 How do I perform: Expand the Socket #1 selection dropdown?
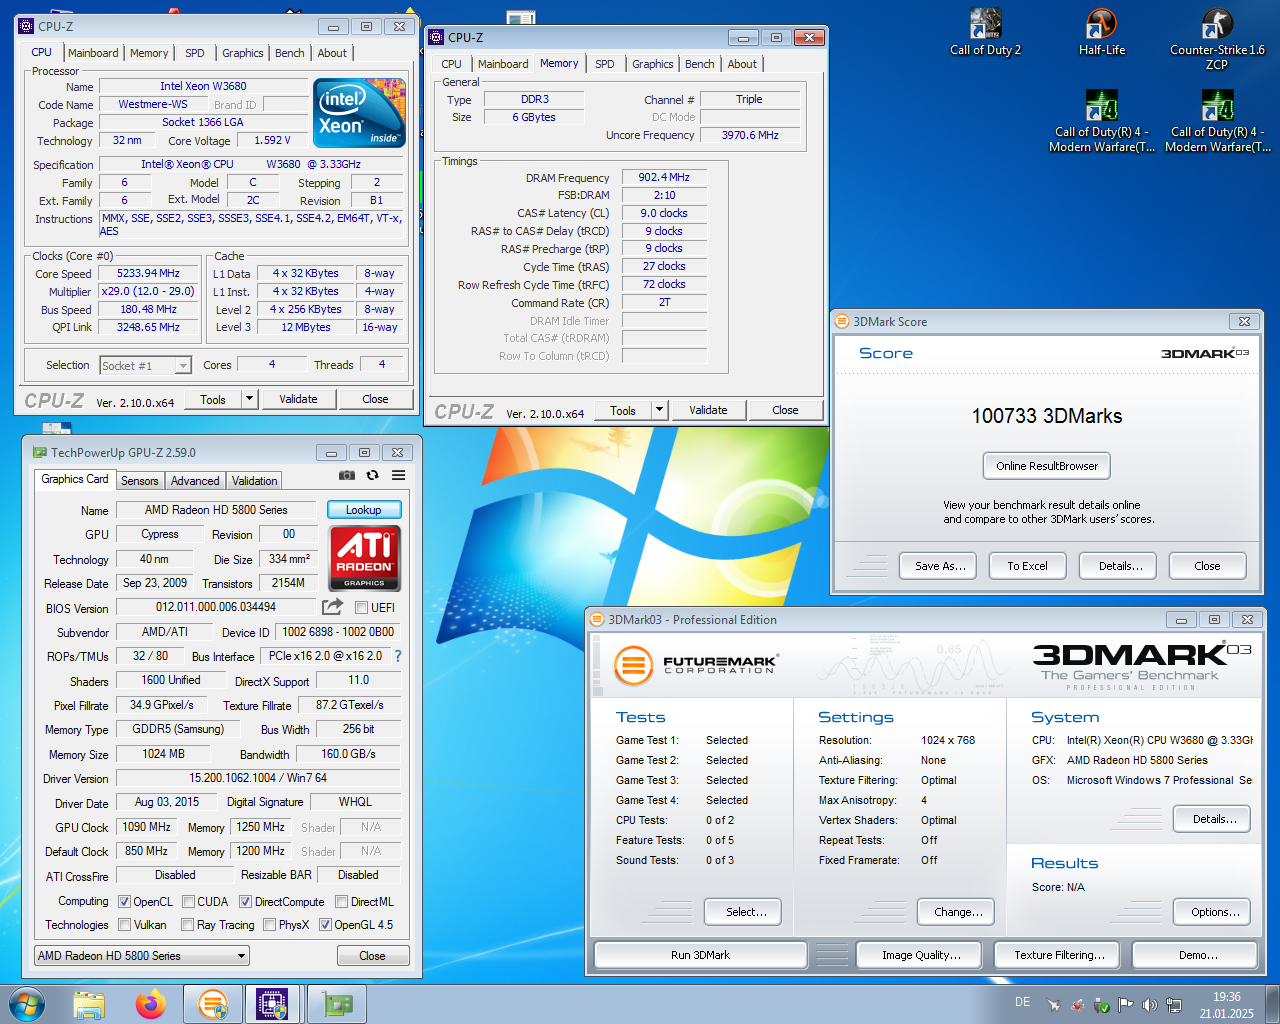point(183,366)
